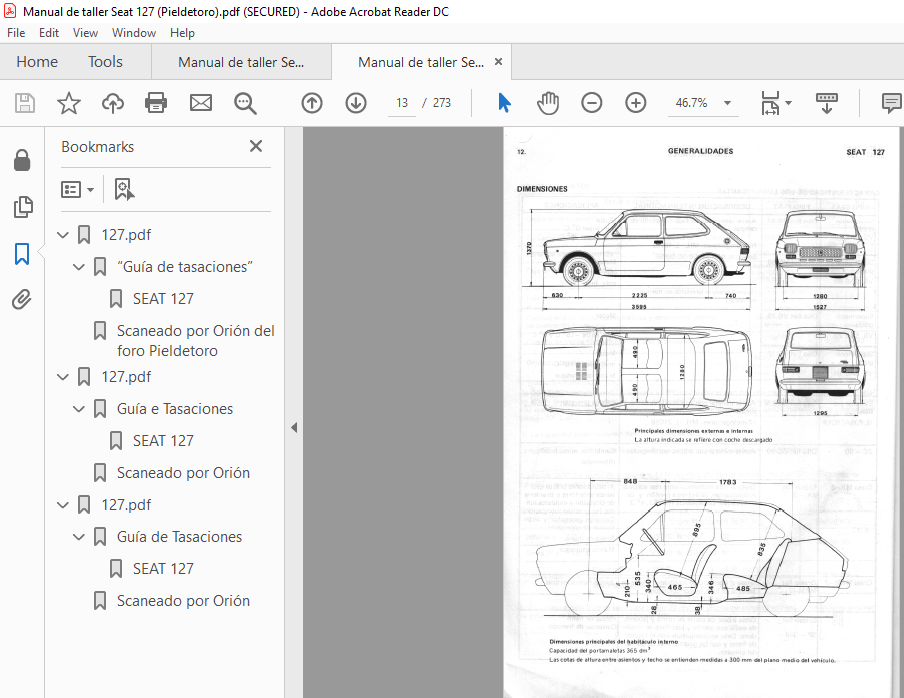Image resolution: width=904 pixels, height=698 pixels.
Task: Choose the arrow Selection tool
Action: (504, 103)
